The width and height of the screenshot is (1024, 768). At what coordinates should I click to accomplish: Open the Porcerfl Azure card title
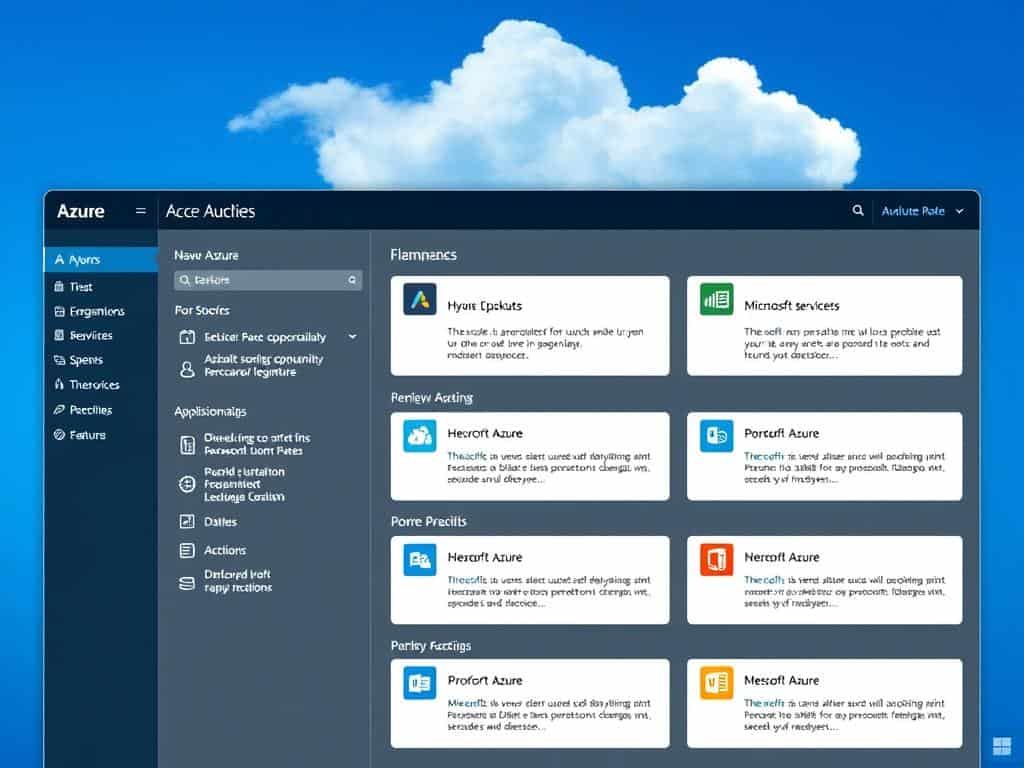[x=781, y=434]
